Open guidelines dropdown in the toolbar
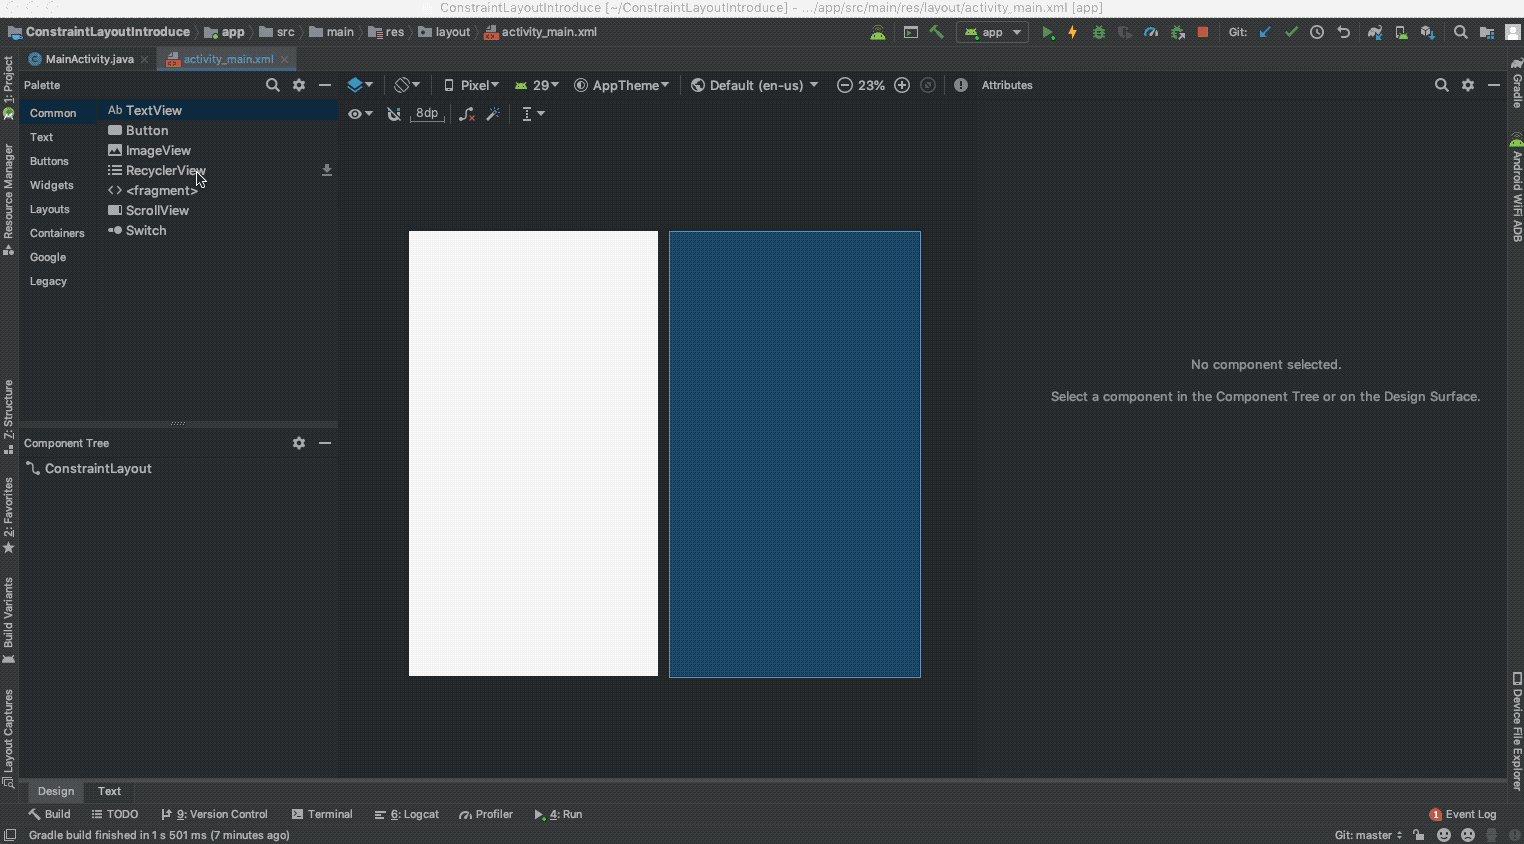This screenshot has height=844, width=1524. 533,114
